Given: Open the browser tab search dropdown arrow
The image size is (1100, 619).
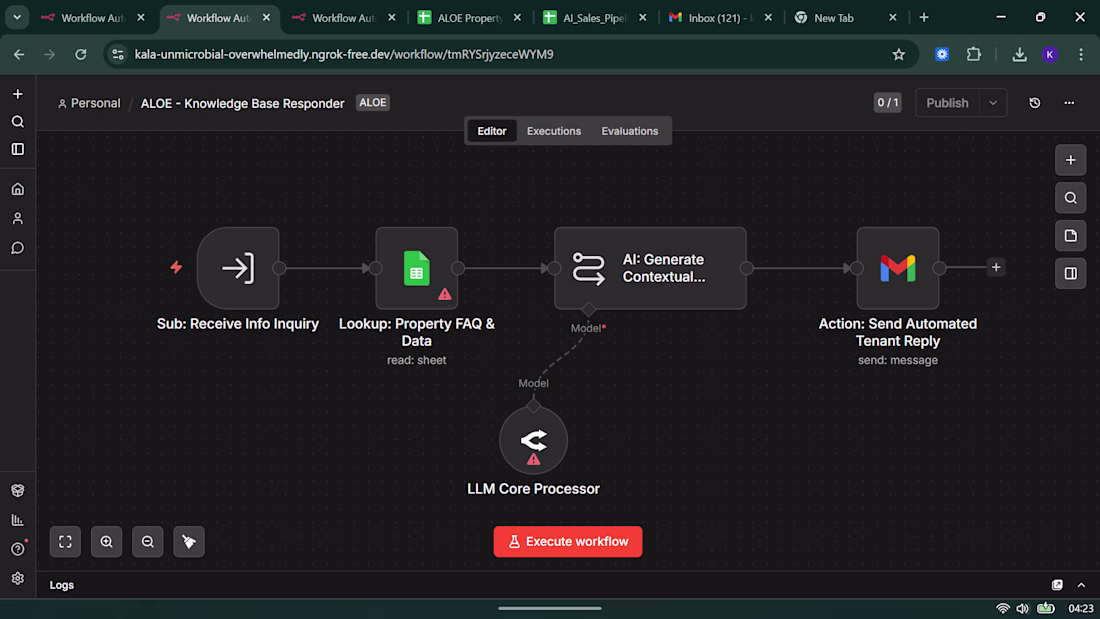Looking at the screenshot, I should [x=17, y=18].
